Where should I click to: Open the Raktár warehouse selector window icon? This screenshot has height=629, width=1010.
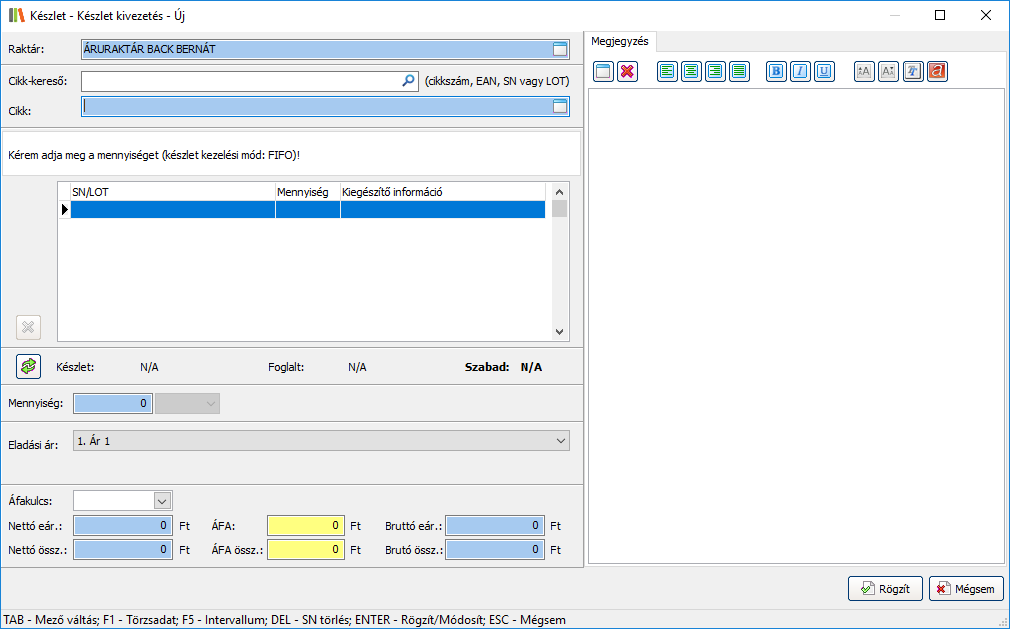[560, 49]
